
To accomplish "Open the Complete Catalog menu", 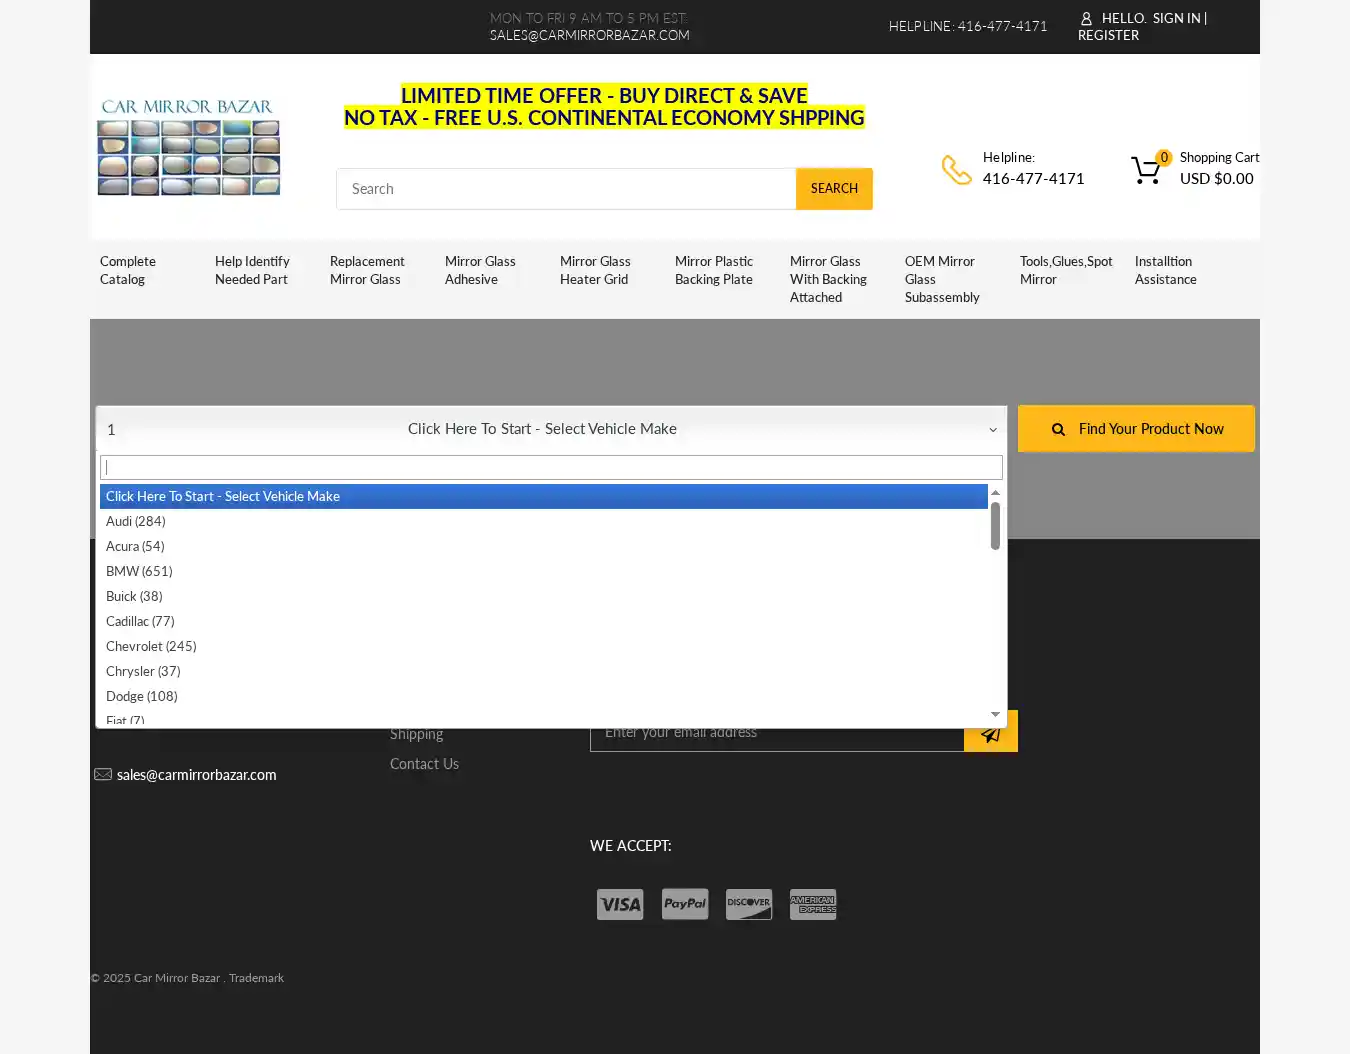I will coord(128,270).
